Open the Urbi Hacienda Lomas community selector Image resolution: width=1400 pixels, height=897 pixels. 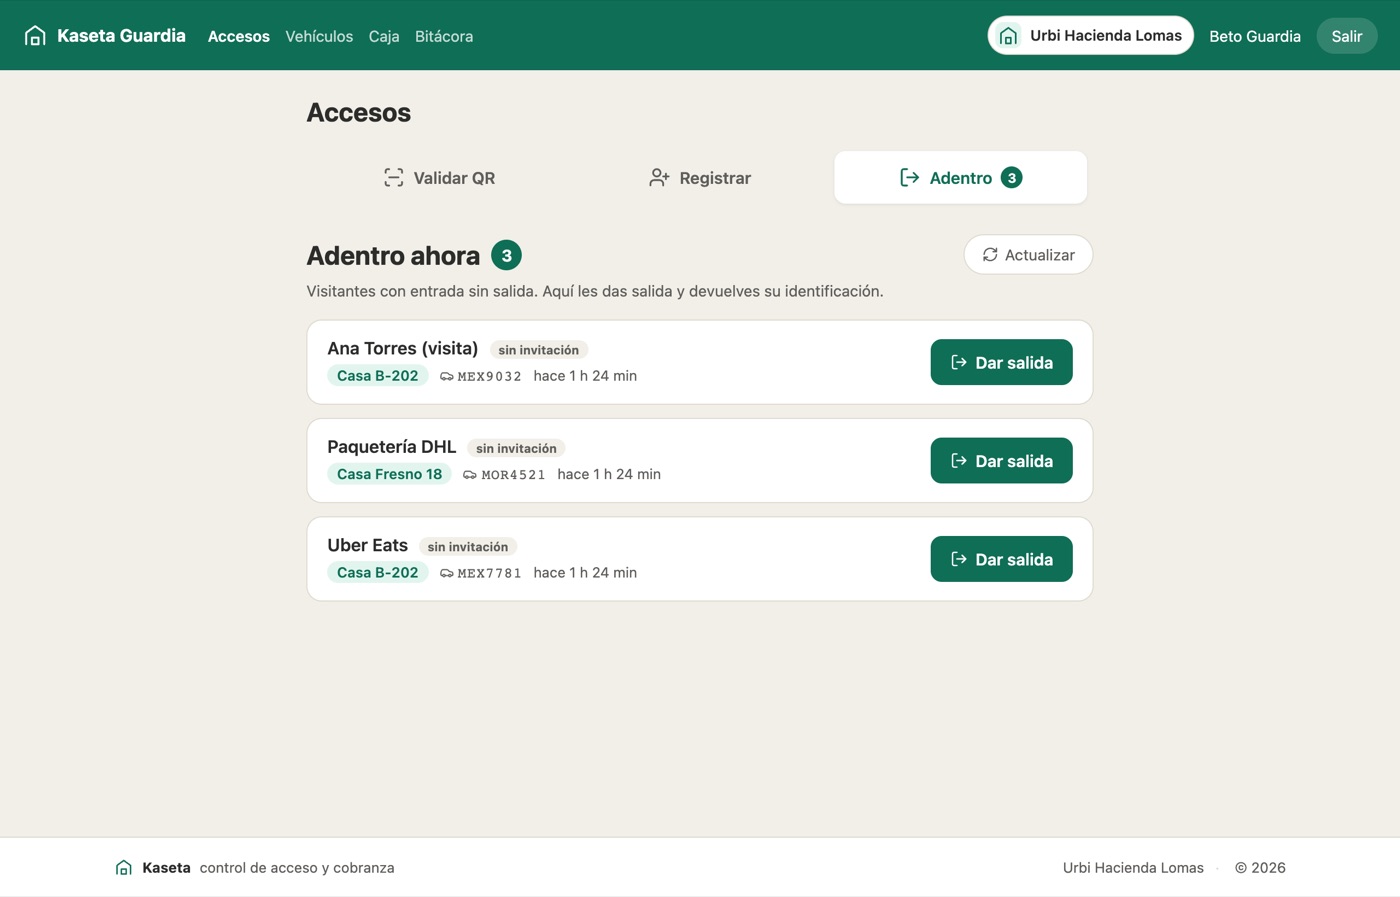pyautogui.click(x=1090, y=36)
